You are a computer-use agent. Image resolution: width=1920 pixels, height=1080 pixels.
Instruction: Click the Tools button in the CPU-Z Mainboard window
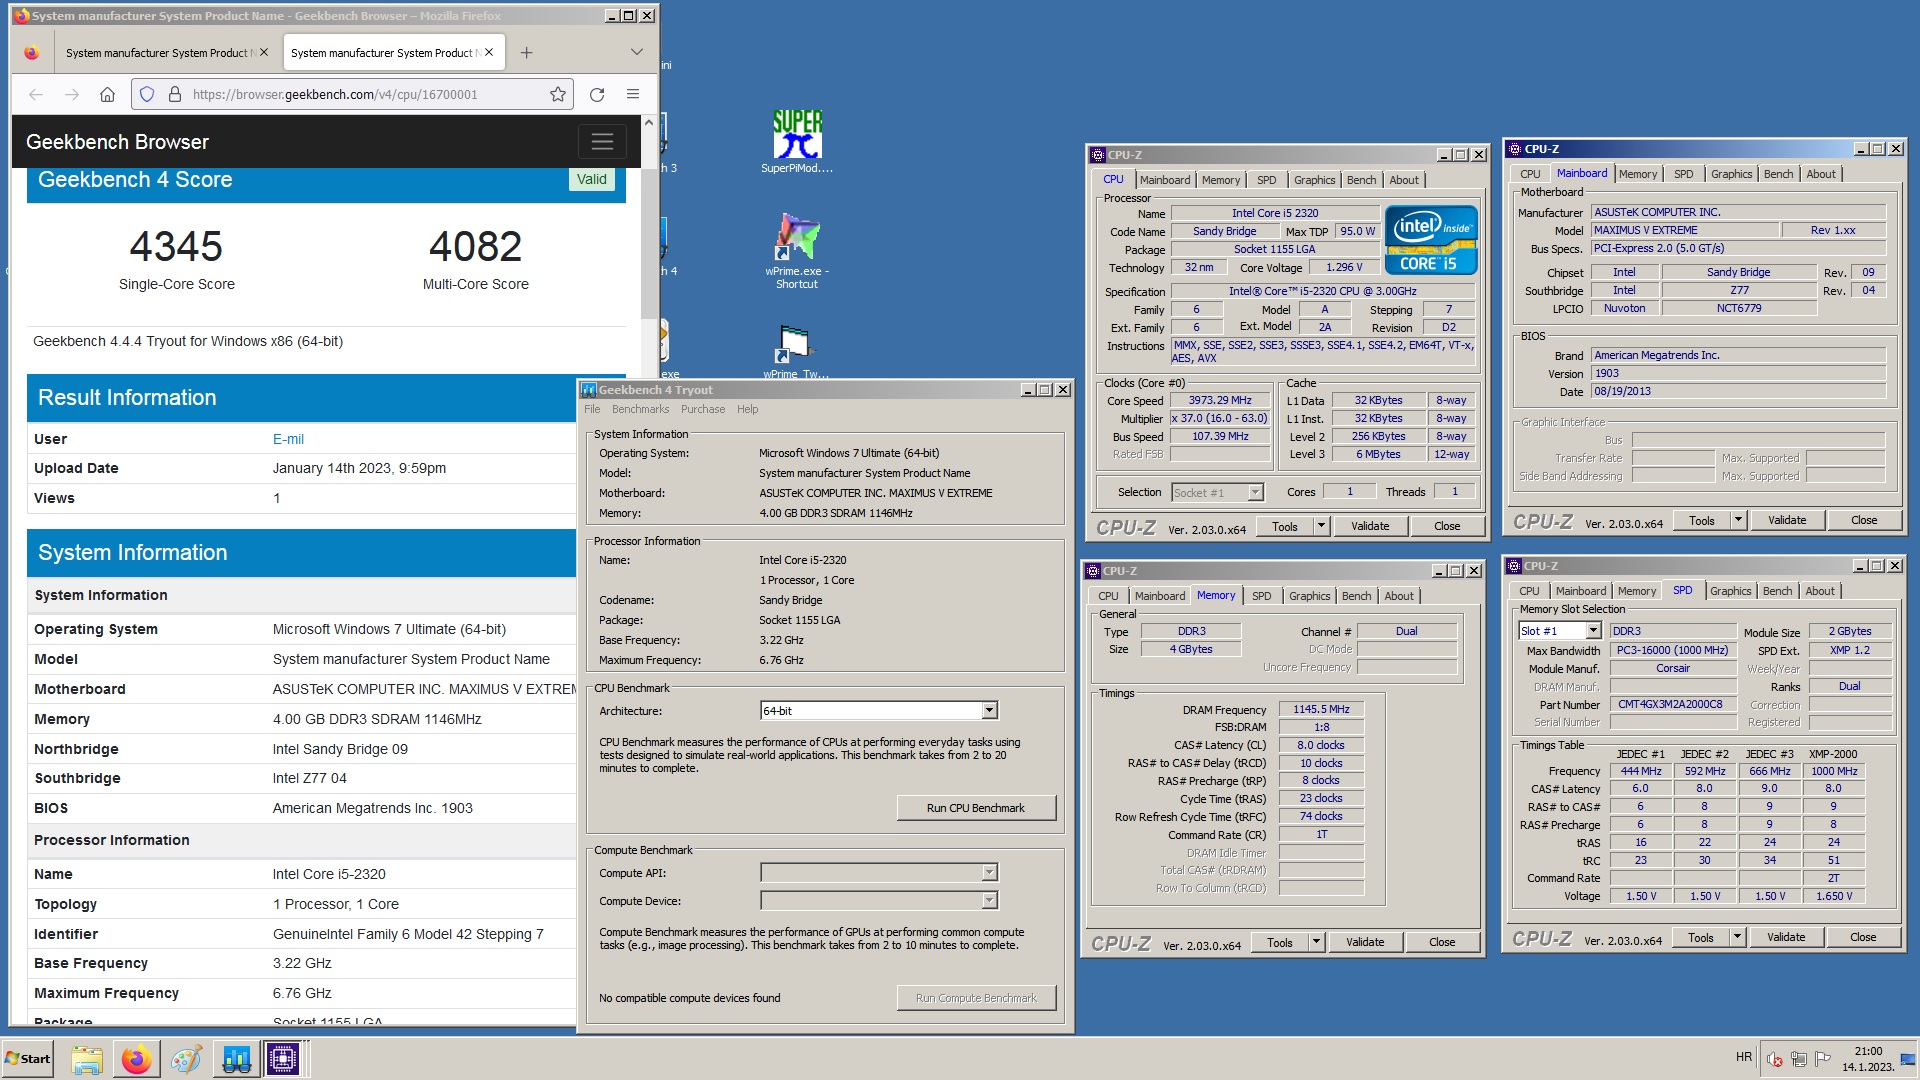[x=1702, y=520]
